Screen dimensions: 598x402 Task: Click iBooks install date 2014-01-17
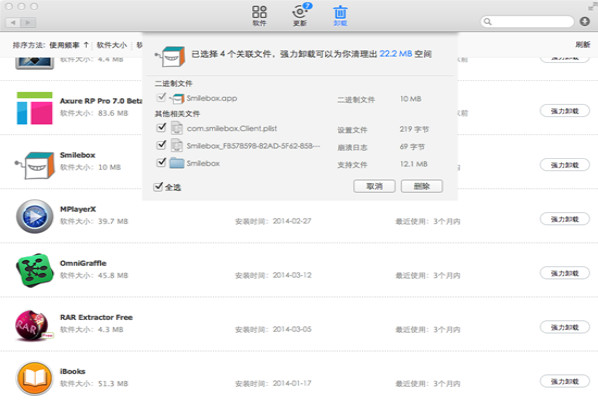tap(292, 384)
